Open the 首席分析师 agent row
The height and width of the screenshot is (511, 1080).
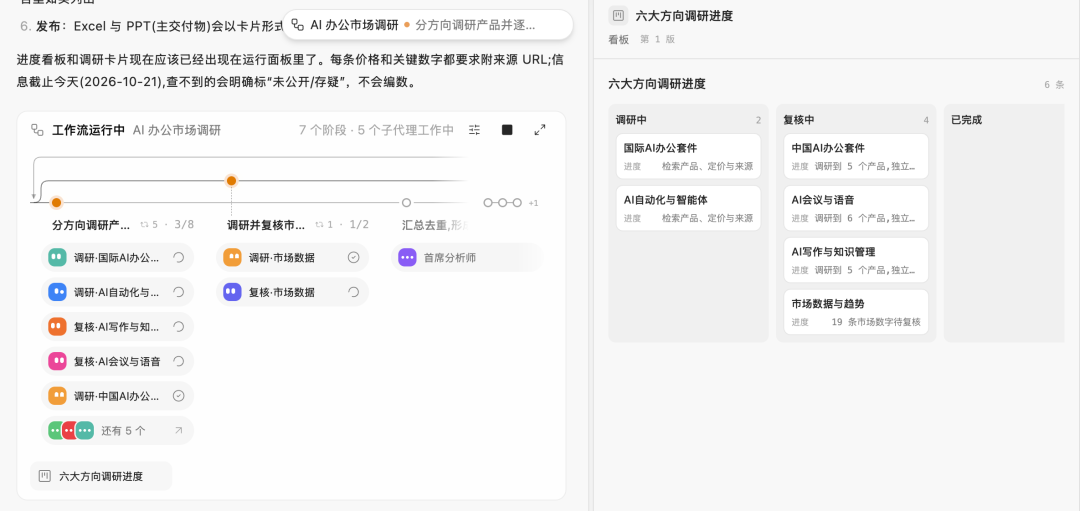click(468, 258)
